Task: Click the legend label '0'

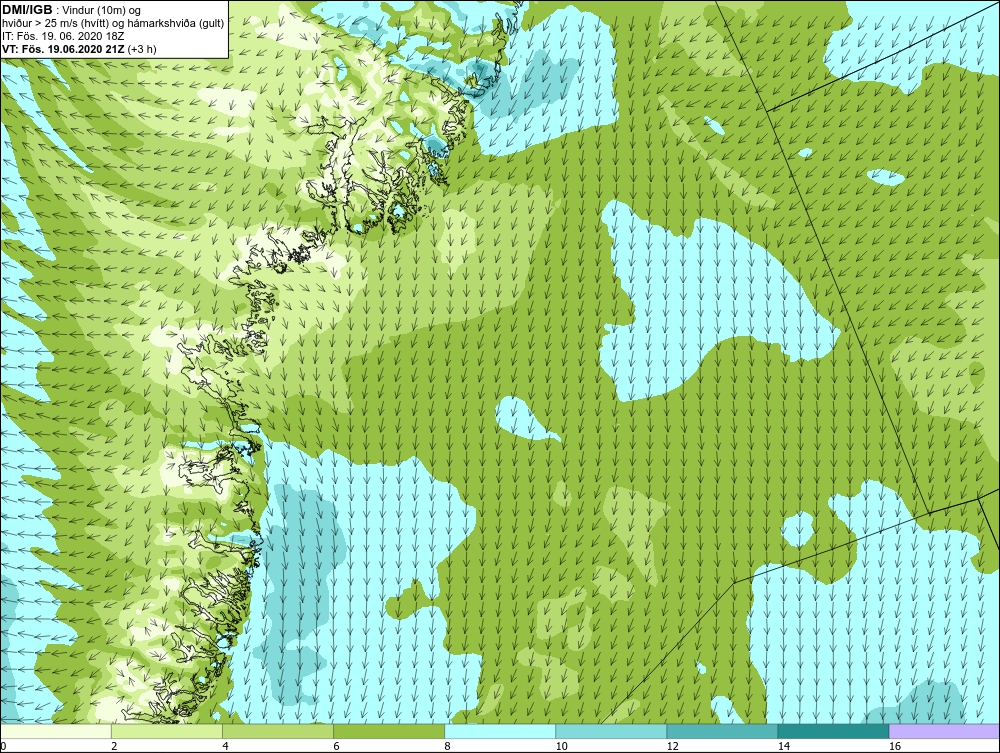Action: pos(3,747)
